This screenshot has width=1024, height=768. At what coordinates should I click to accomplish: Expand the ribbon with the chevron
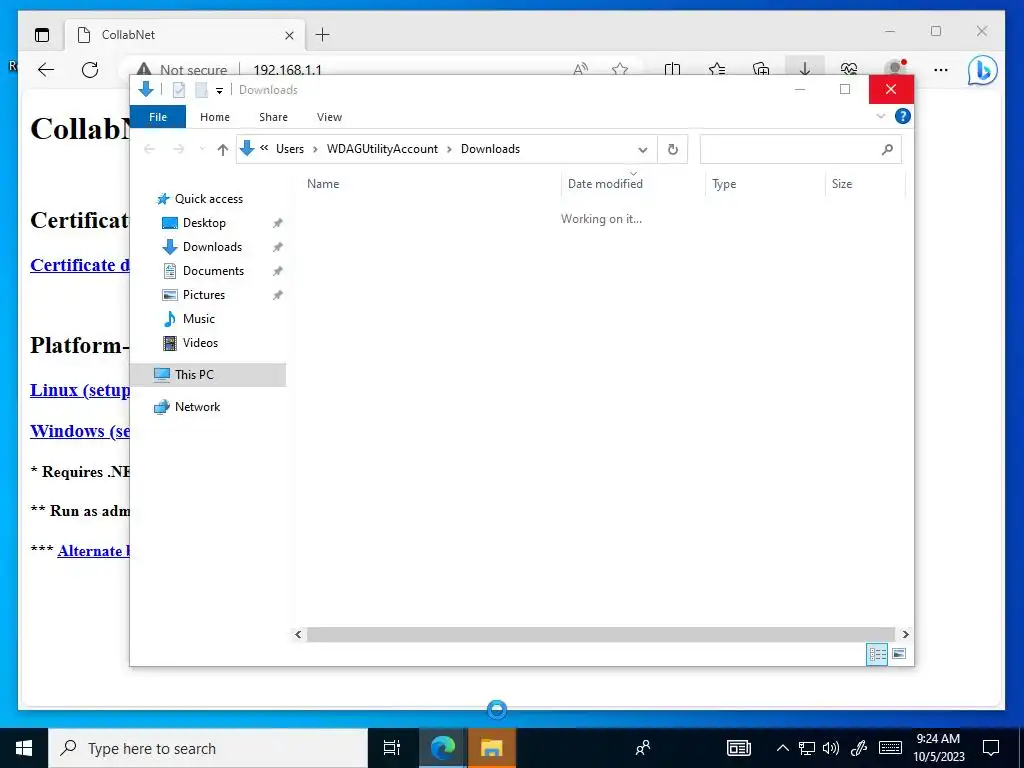(880, 116)
